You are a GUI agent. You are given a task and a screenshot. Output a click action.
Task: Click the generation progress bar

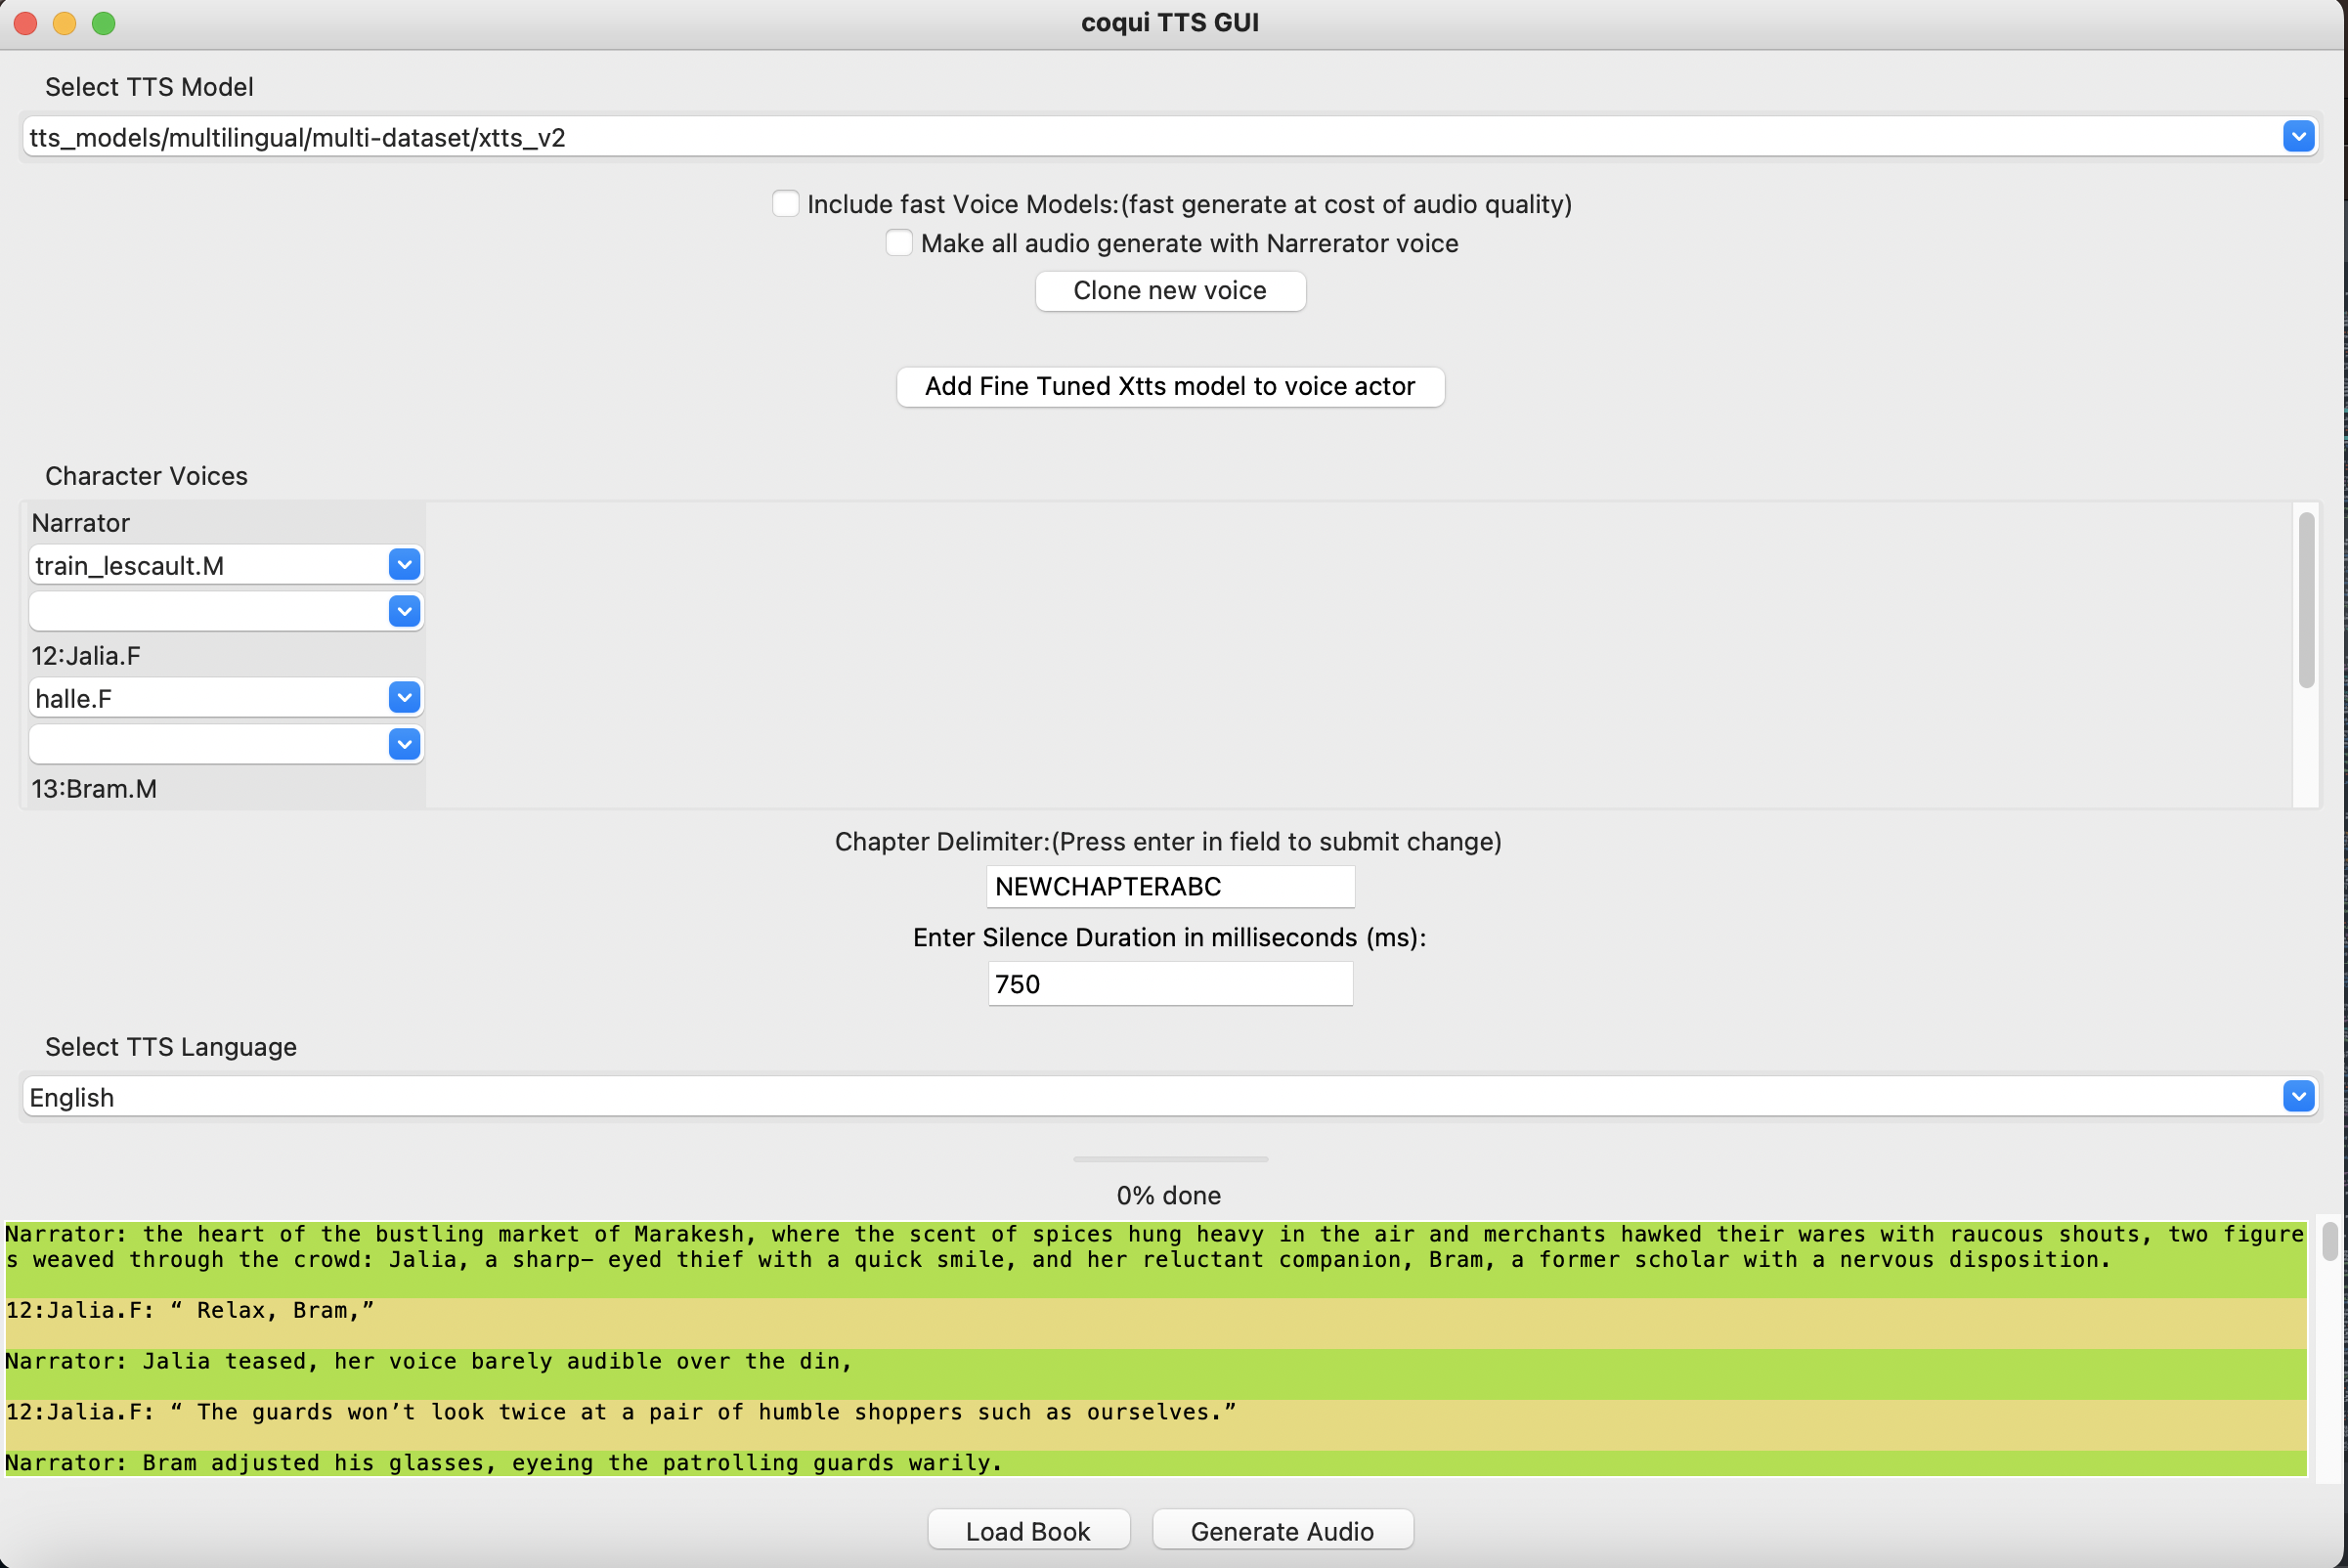pyautogui.click(x=1169, y=1159)
